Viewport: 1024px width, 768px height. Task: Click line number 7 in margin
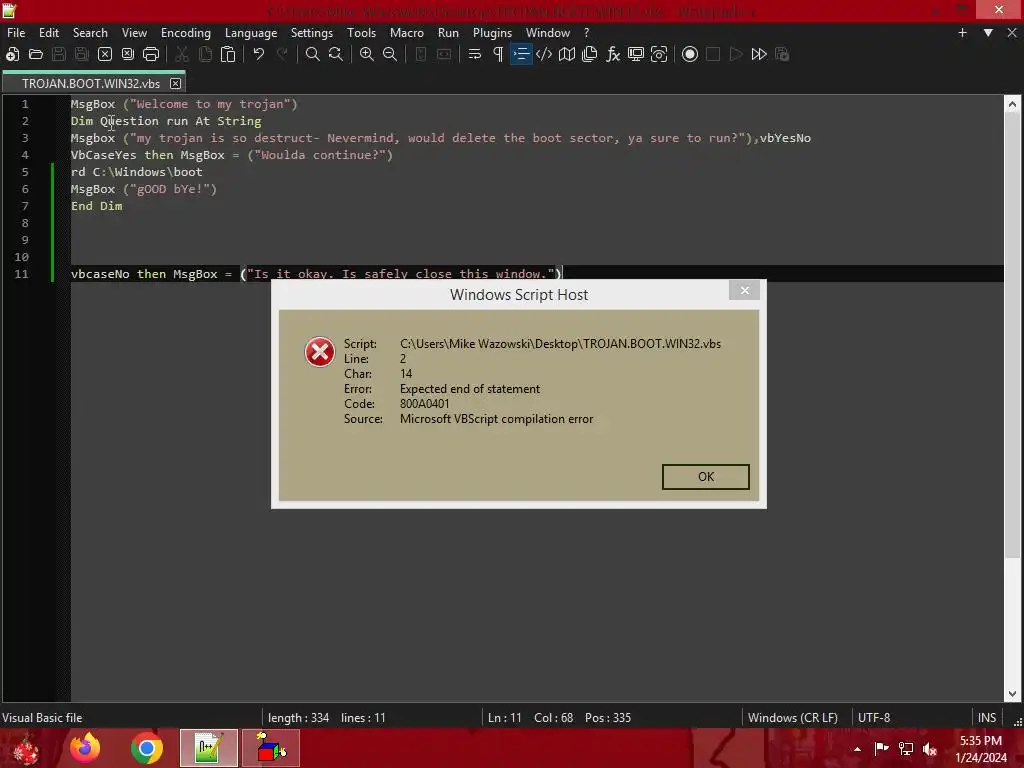coord(25,206)
